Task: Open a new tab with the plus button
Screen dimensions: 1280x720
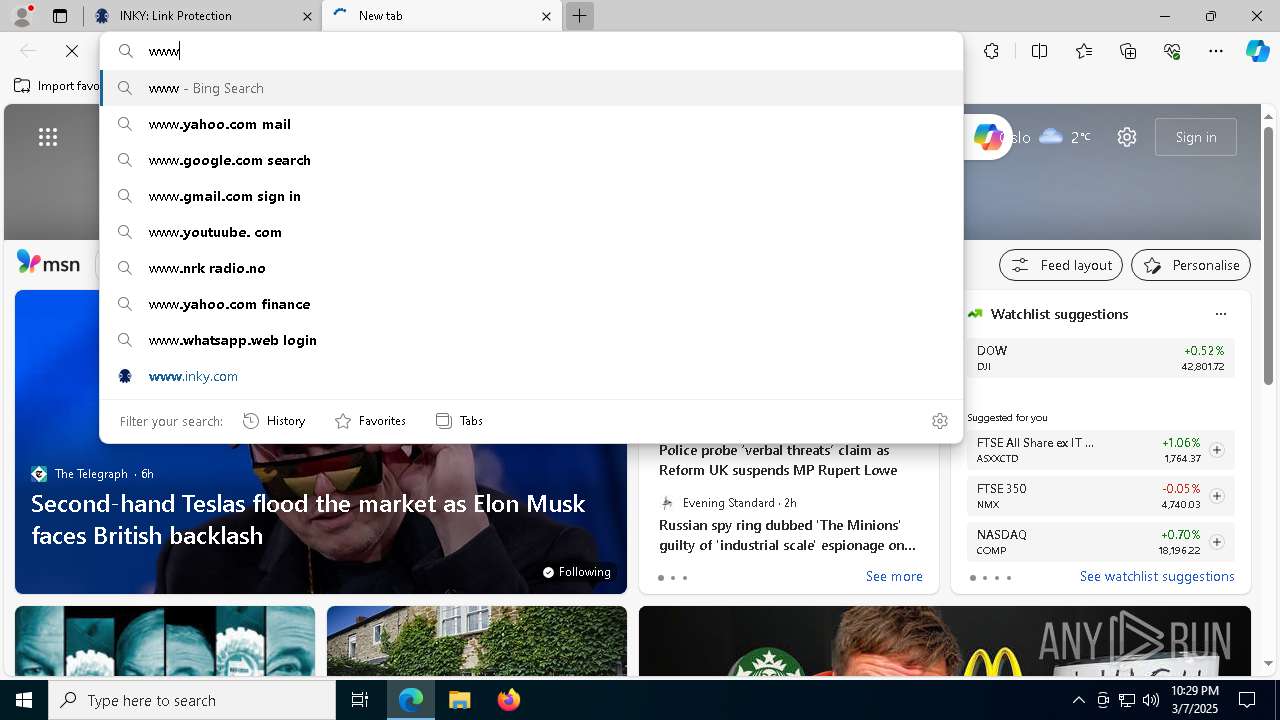Action: (x=579, y=16)
